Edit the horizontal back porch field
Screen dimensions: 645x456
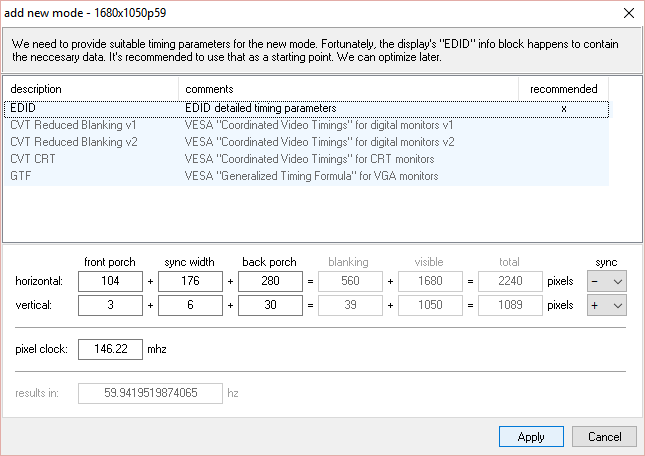click(270, 282)
